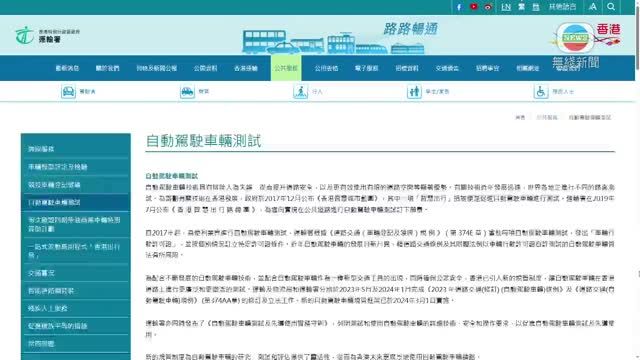This screenshot has width=640, height=360.
Task: Select the car-front drivers icon
Action: (69, 91)
